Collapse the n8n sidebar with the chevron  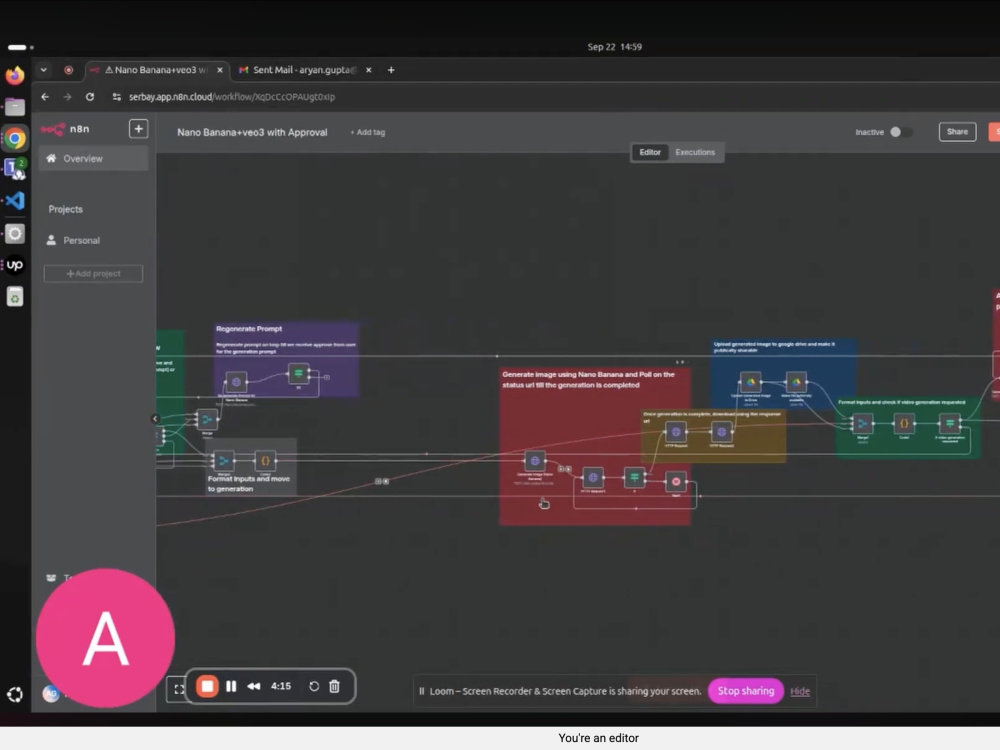155,419
